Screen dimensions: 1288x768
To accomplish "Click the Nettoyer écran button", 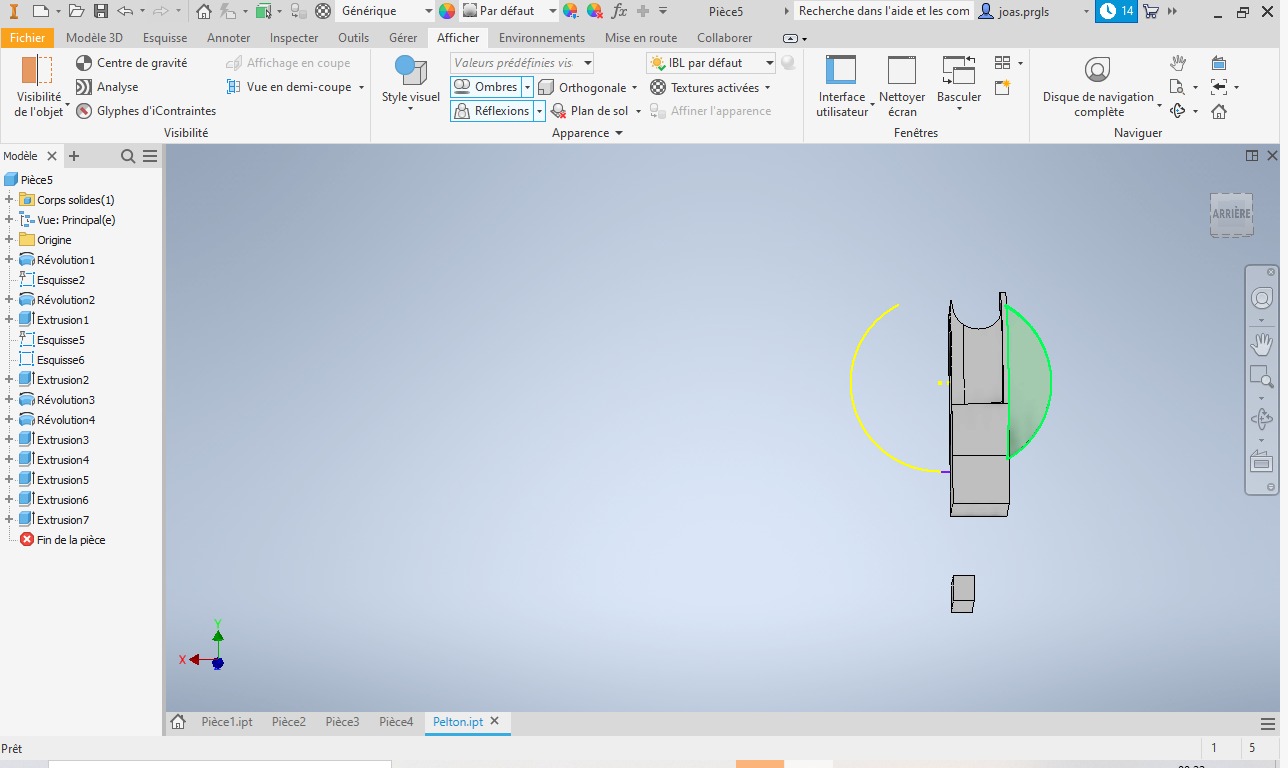I will pos(901,87).
